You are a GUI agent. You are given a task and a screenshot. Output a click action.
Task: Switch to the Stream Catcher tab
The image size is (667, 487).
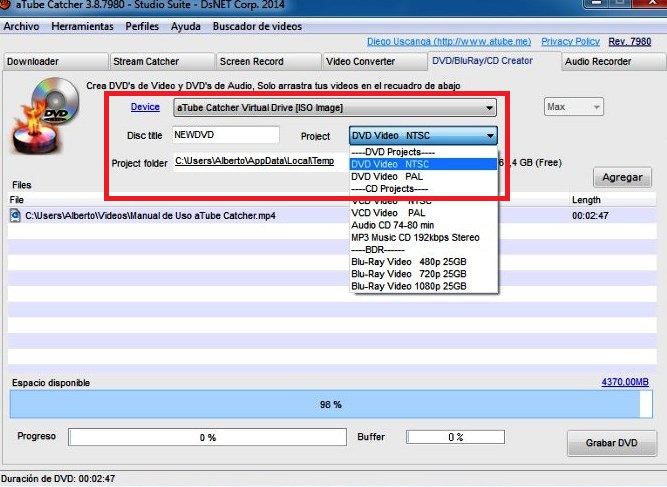[x=162, y=61]
